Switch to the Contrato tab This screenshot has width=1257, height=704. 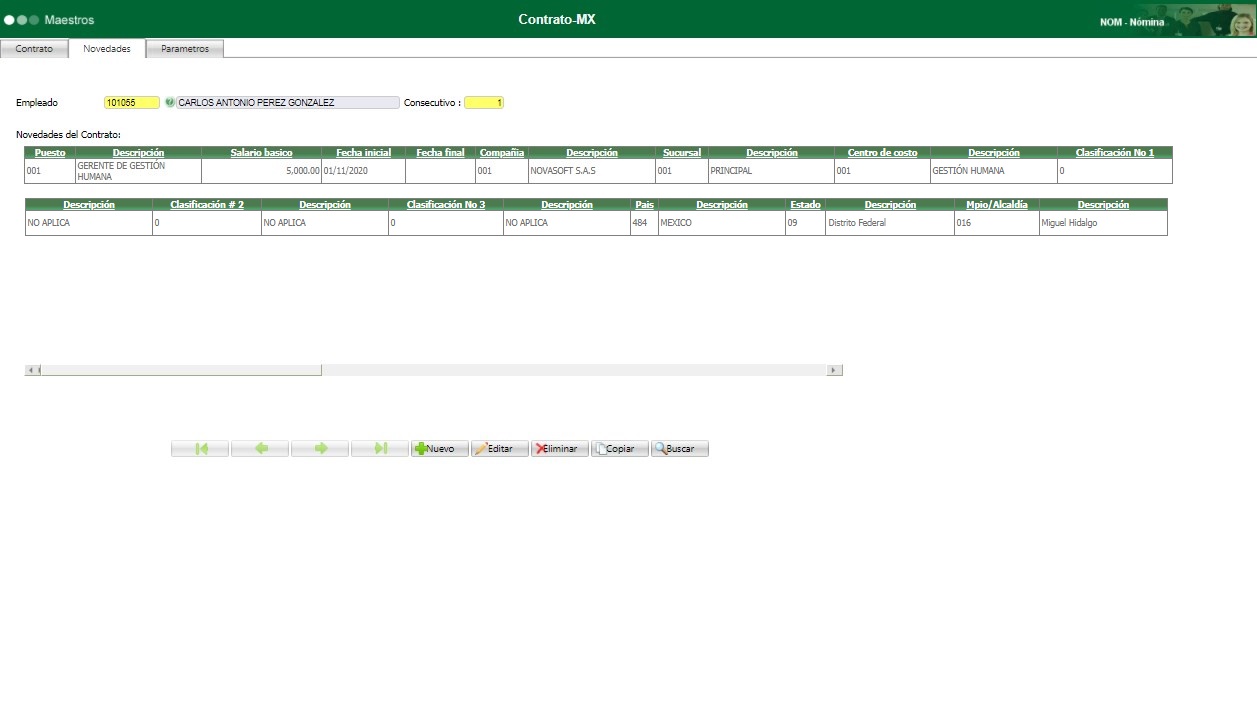34,48
